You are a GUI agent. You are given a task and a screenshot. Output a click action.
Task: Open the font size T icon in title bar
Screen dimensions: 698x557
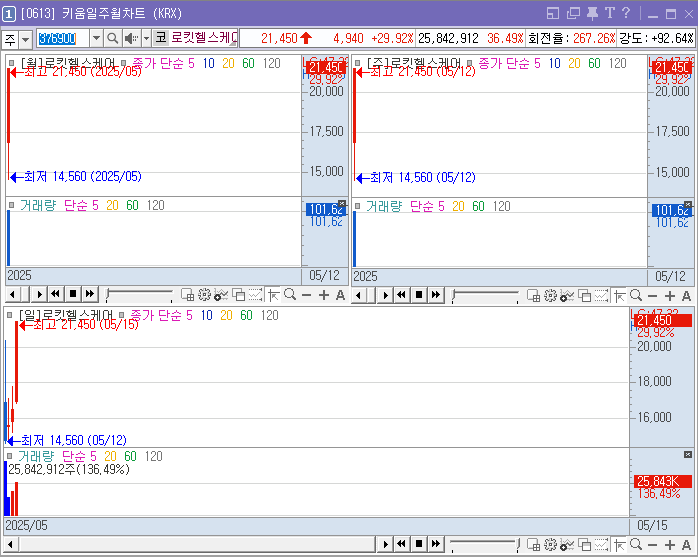point(610,13)
